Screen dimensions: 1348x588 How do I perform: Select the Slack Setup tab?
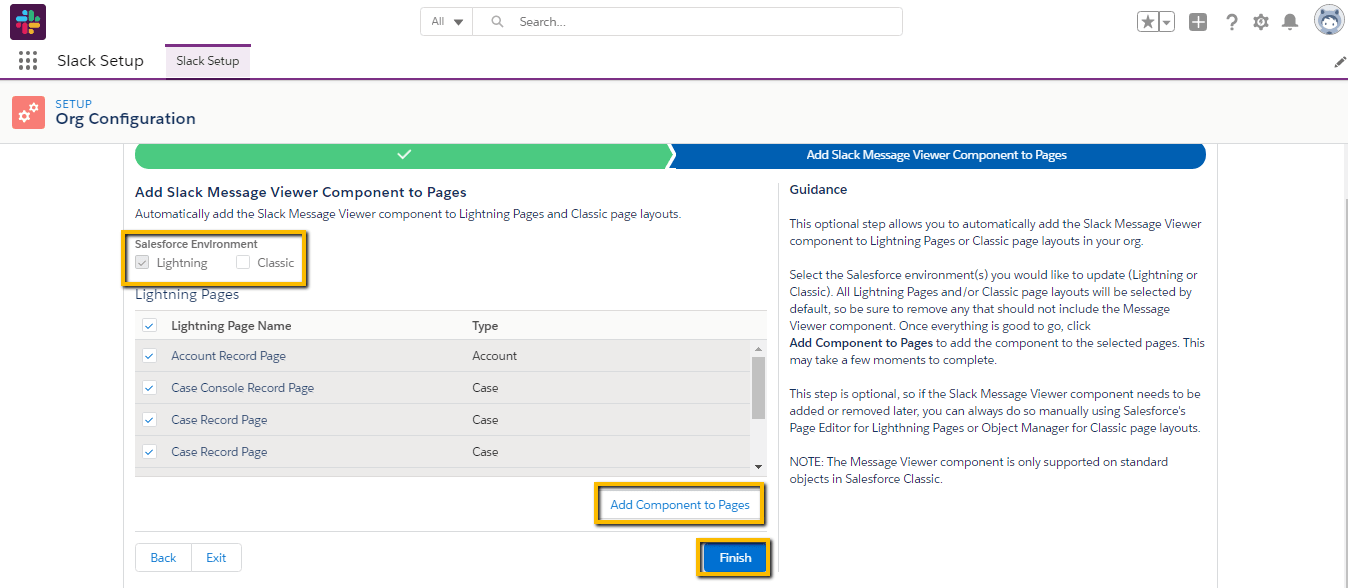208,61
